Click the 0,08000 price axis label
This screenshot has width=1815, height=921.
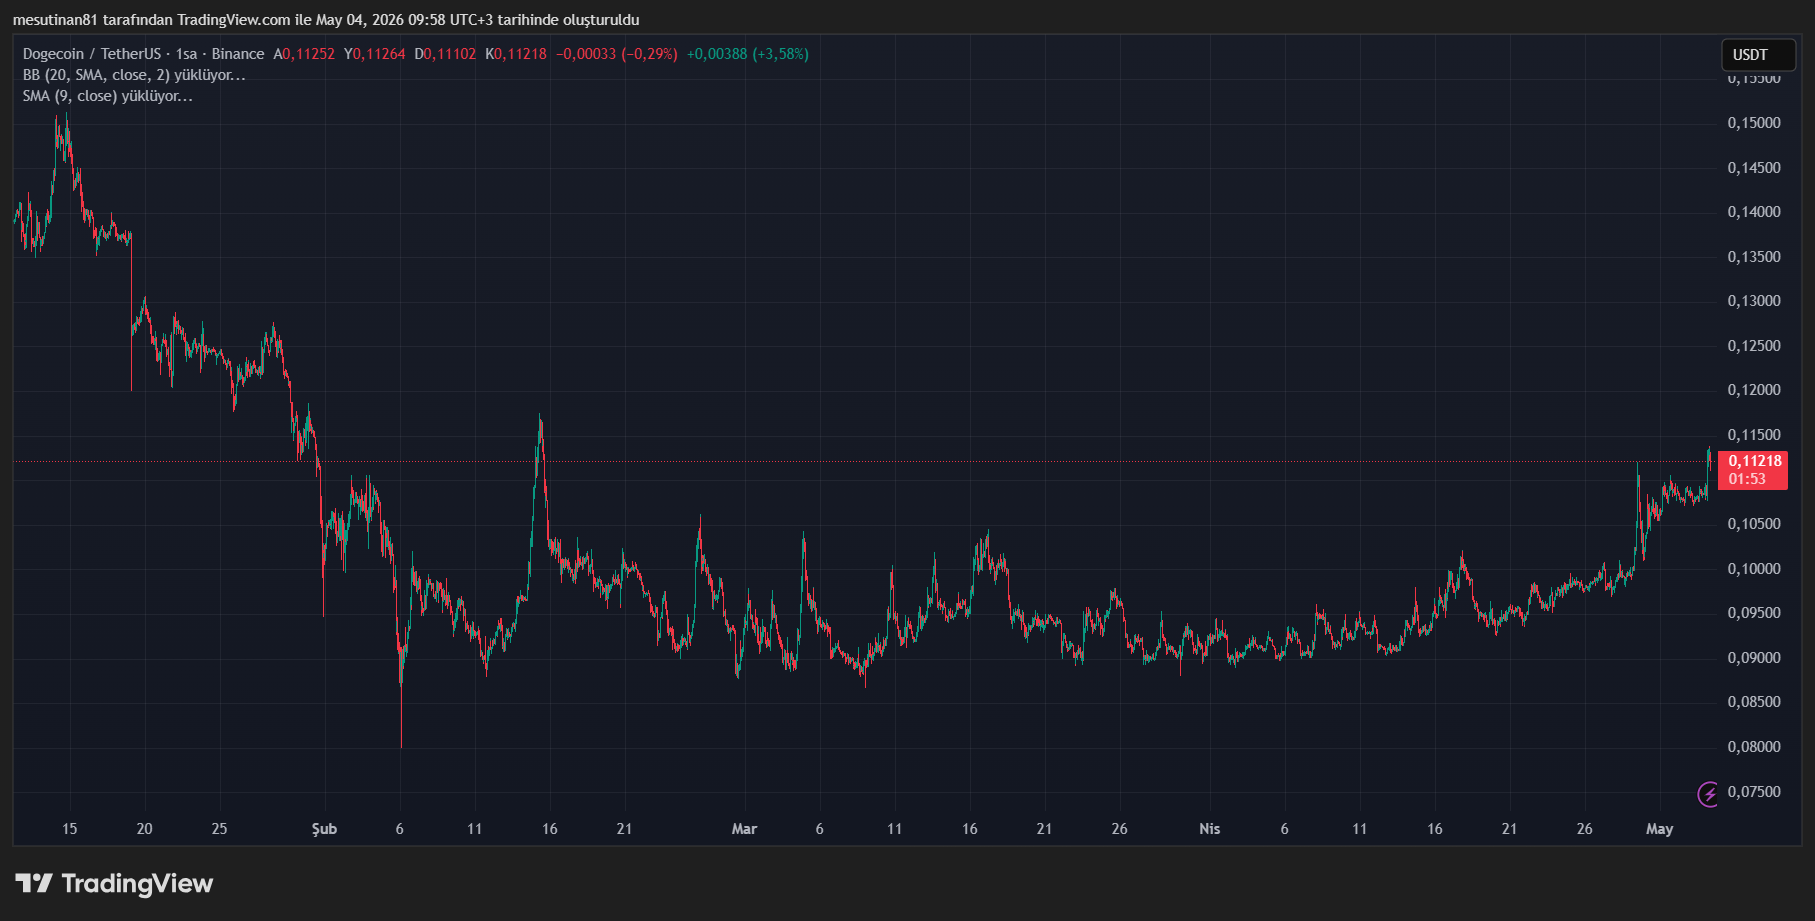[1754, 747]
